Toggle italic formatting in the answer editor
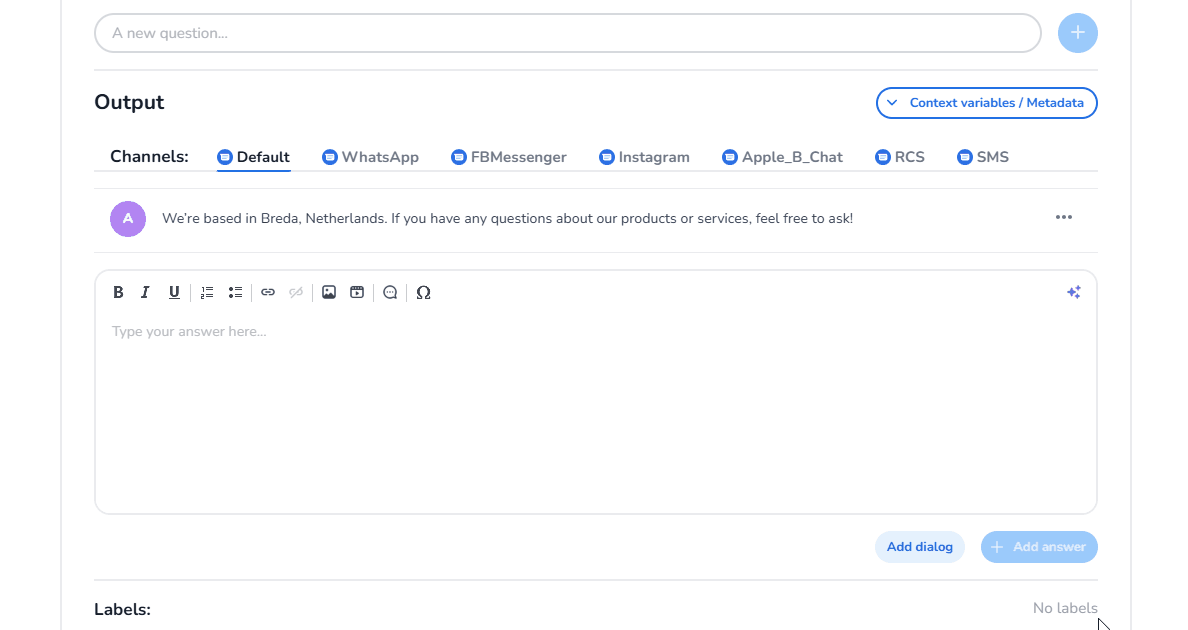This screenshot has height=630, width=1188. (145, 292)
